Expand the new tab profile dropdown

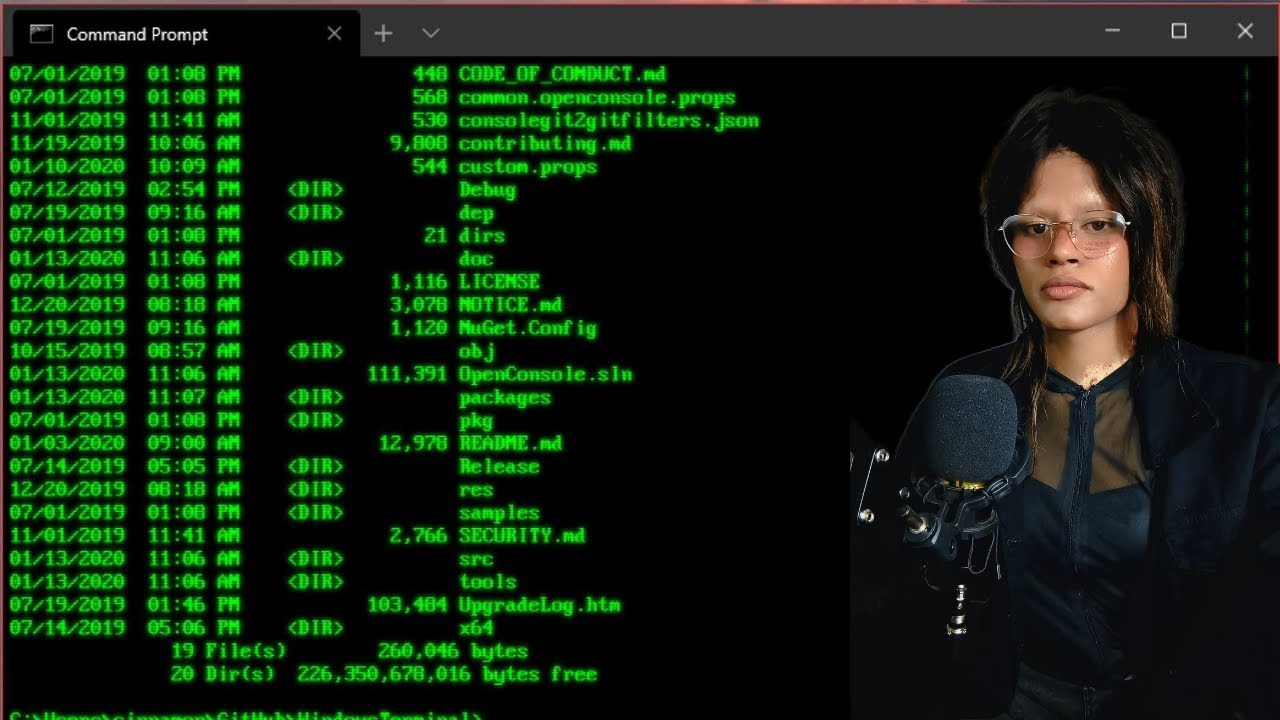431,33
